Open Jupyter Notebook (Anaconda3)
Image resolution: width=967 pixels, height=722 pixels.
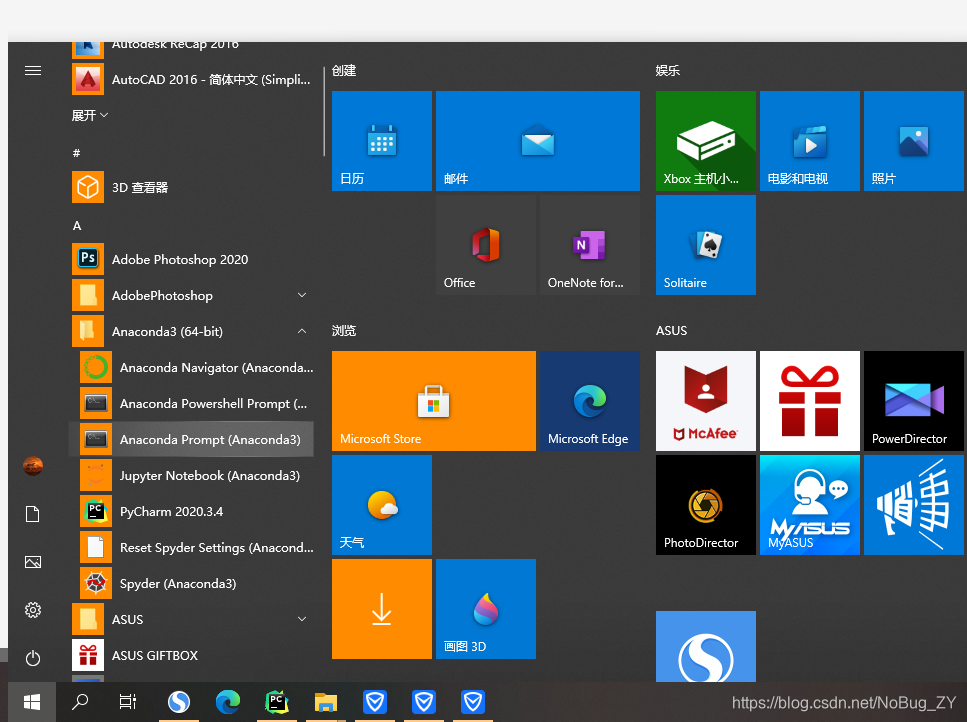pos(196,475)
